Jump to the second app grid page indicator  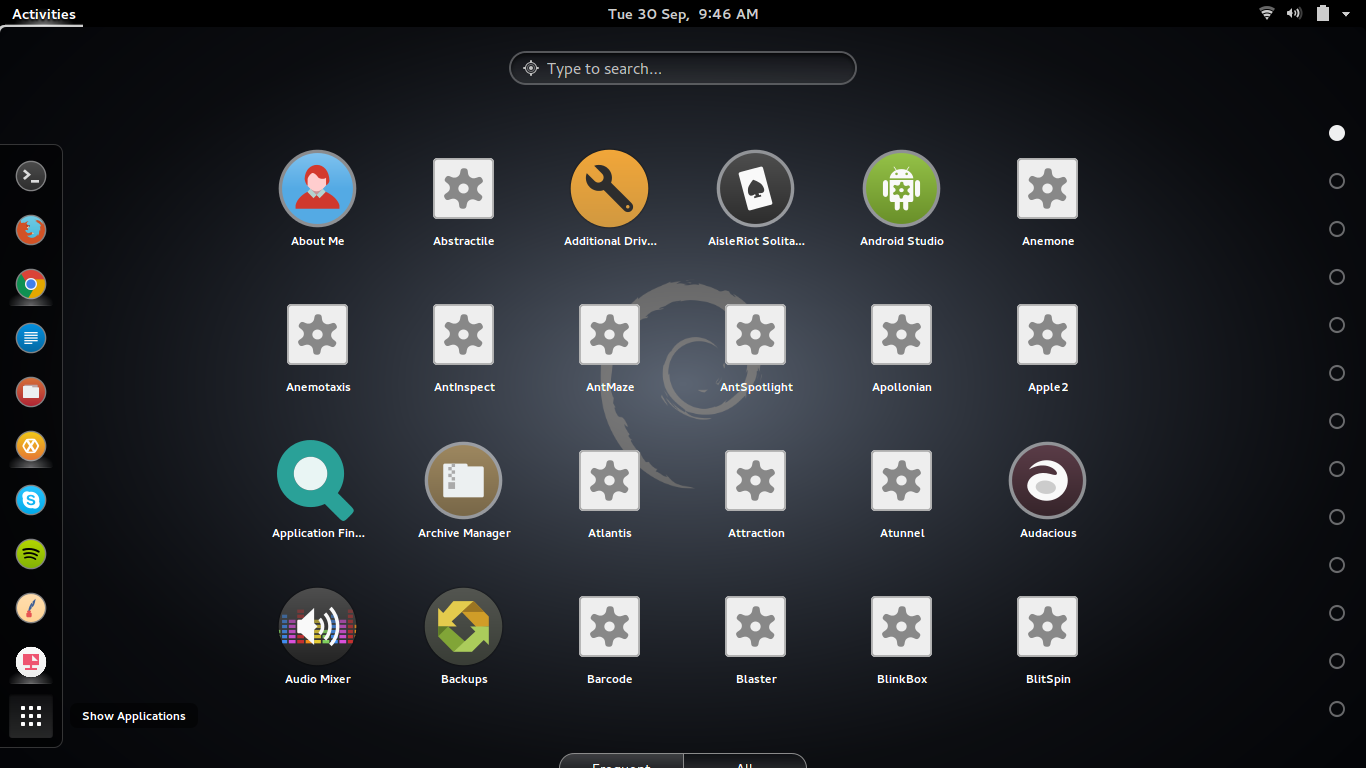1337,181
